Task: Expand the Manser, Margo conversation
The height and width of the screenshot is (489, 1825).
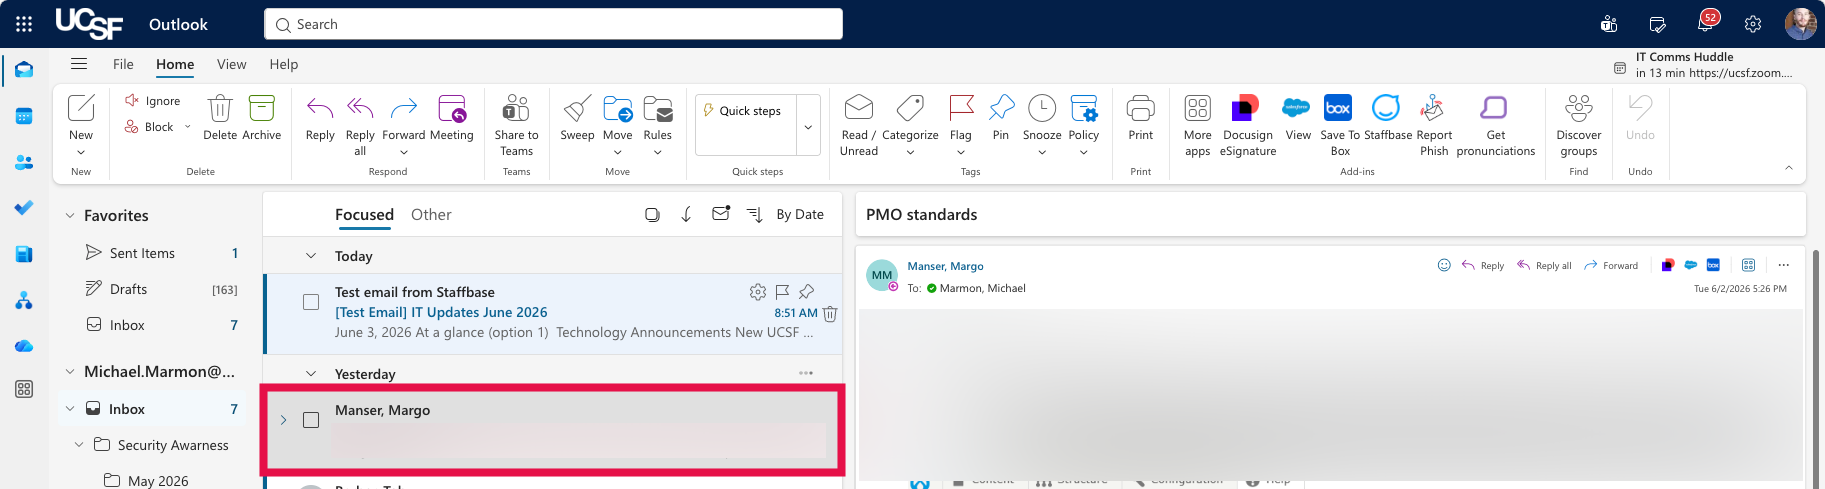Action: pos(283,420)
